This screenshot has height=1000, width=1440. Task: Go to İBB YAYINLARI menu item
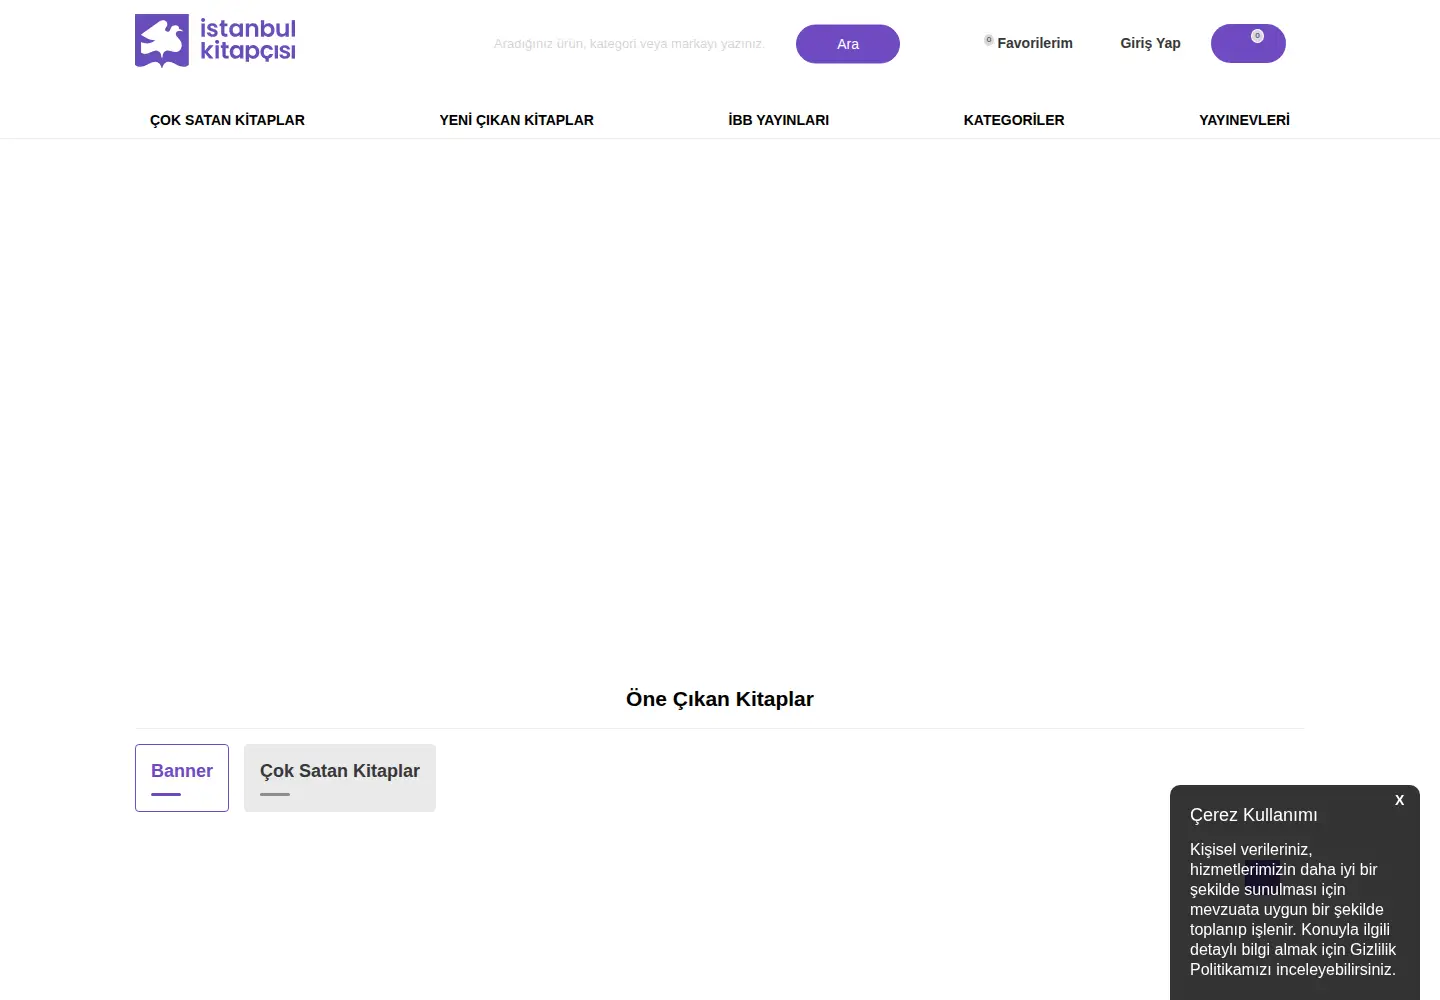tap(778, 120)
